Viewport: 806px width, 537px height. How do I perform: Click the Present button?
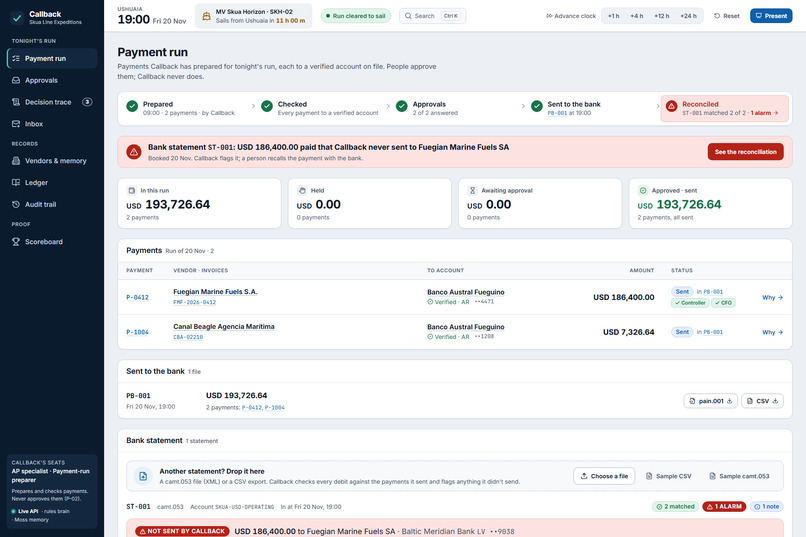coord(771,16)
